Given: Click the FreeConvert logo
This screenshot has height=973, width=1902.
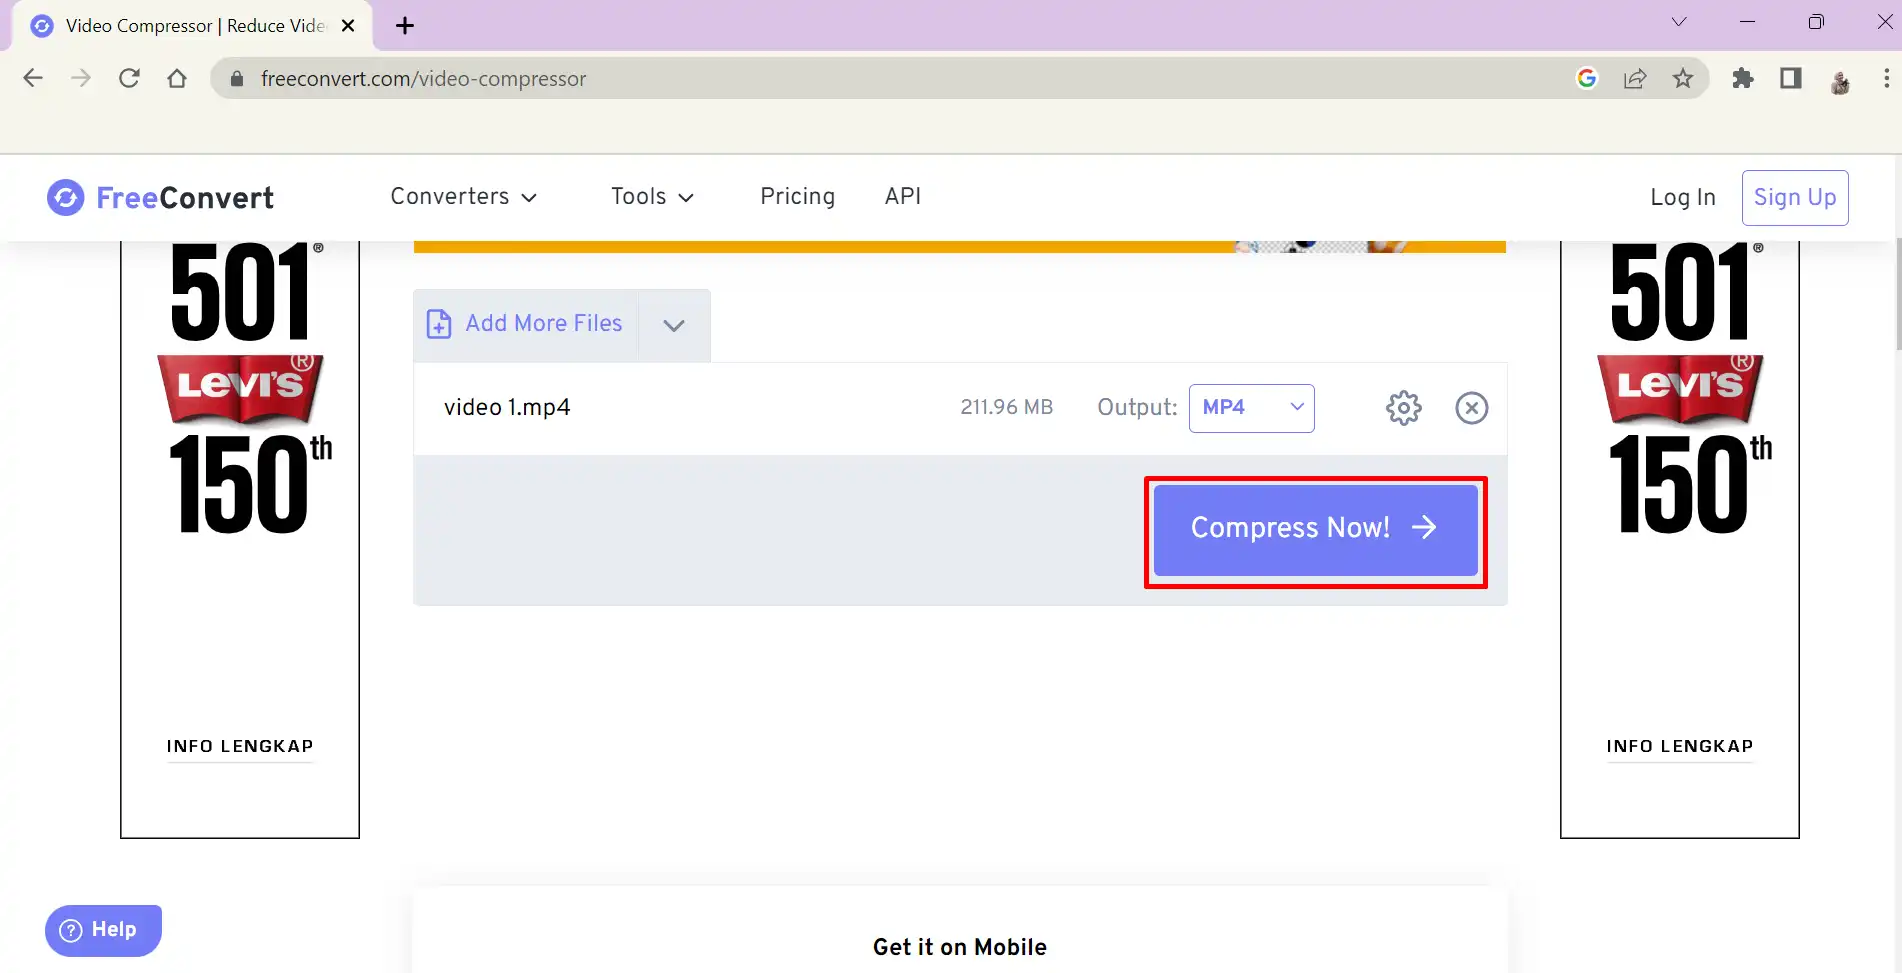Looking at the screenshot, I should point(160,198).
